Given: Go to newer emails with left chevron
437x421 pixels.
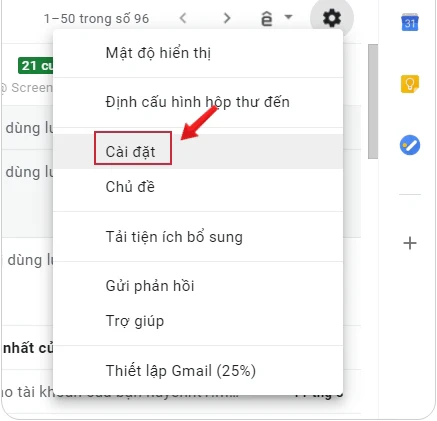Looking at the screenshot, I should [x=183, y=18].
